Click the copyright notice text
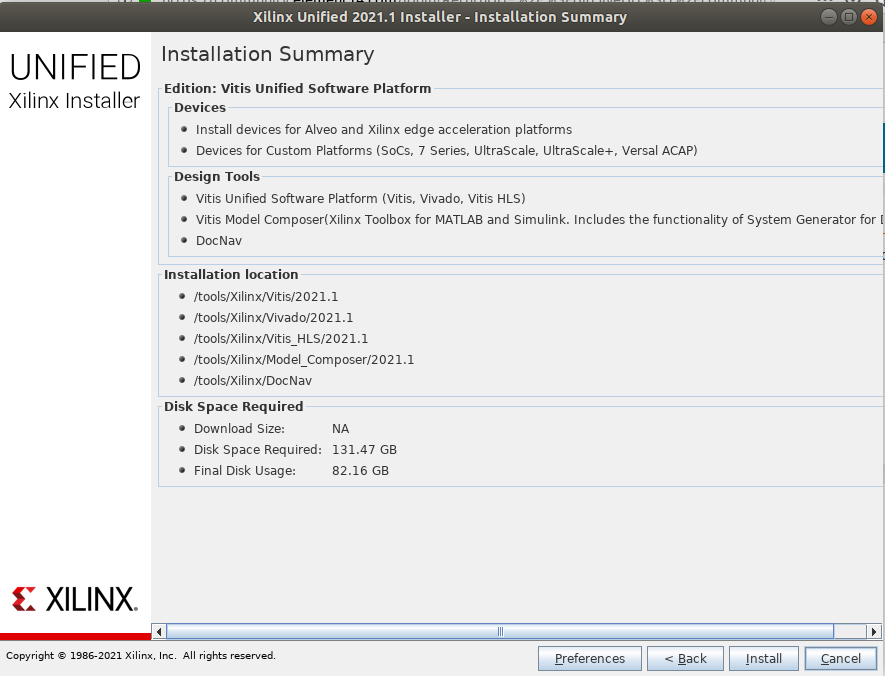 point(141,656)
